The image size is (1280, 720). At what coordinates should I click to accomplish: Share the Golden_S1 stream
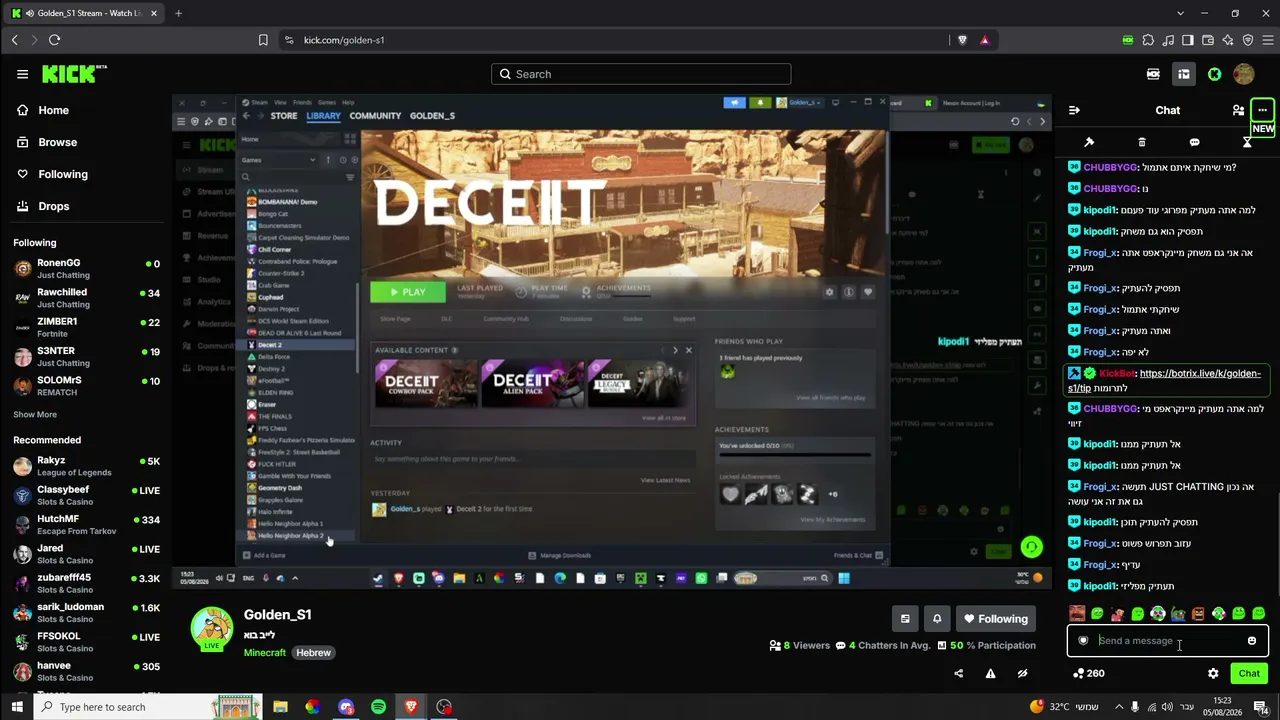[x=959, y=674]
